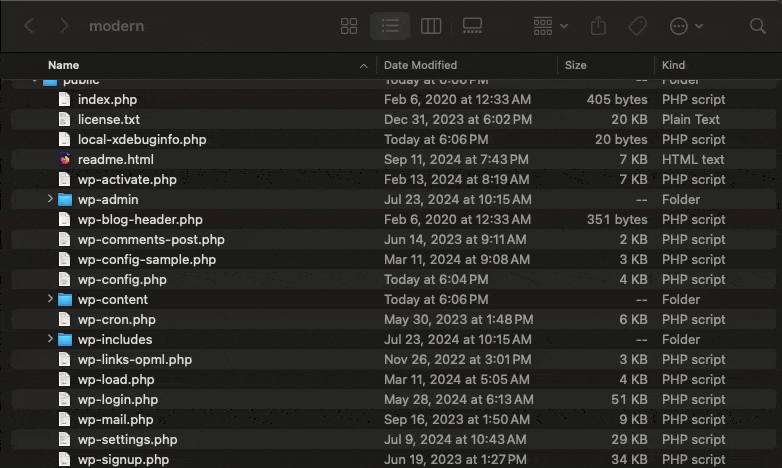The width and height of the screenshot is (782, 468).
Task: Click the index.php file icon
Action: click(x=64, y=99)
